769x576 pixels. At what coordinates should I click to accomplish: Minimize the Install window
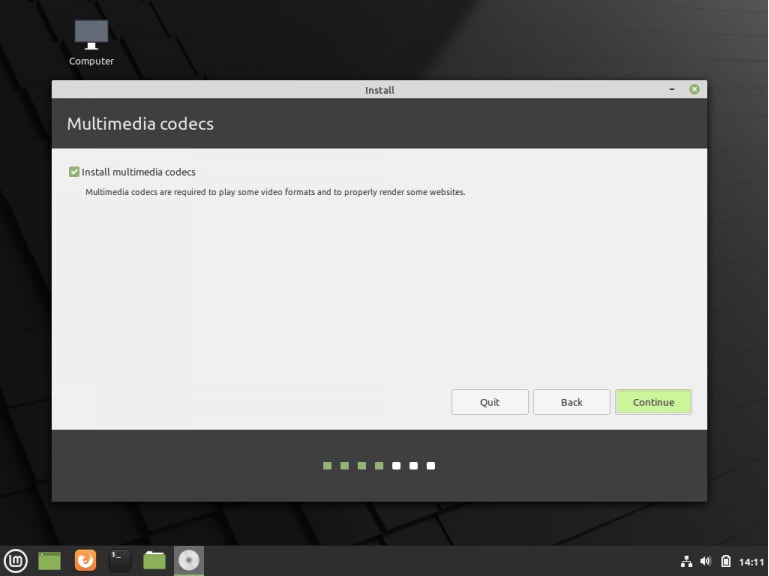(672, 89)
